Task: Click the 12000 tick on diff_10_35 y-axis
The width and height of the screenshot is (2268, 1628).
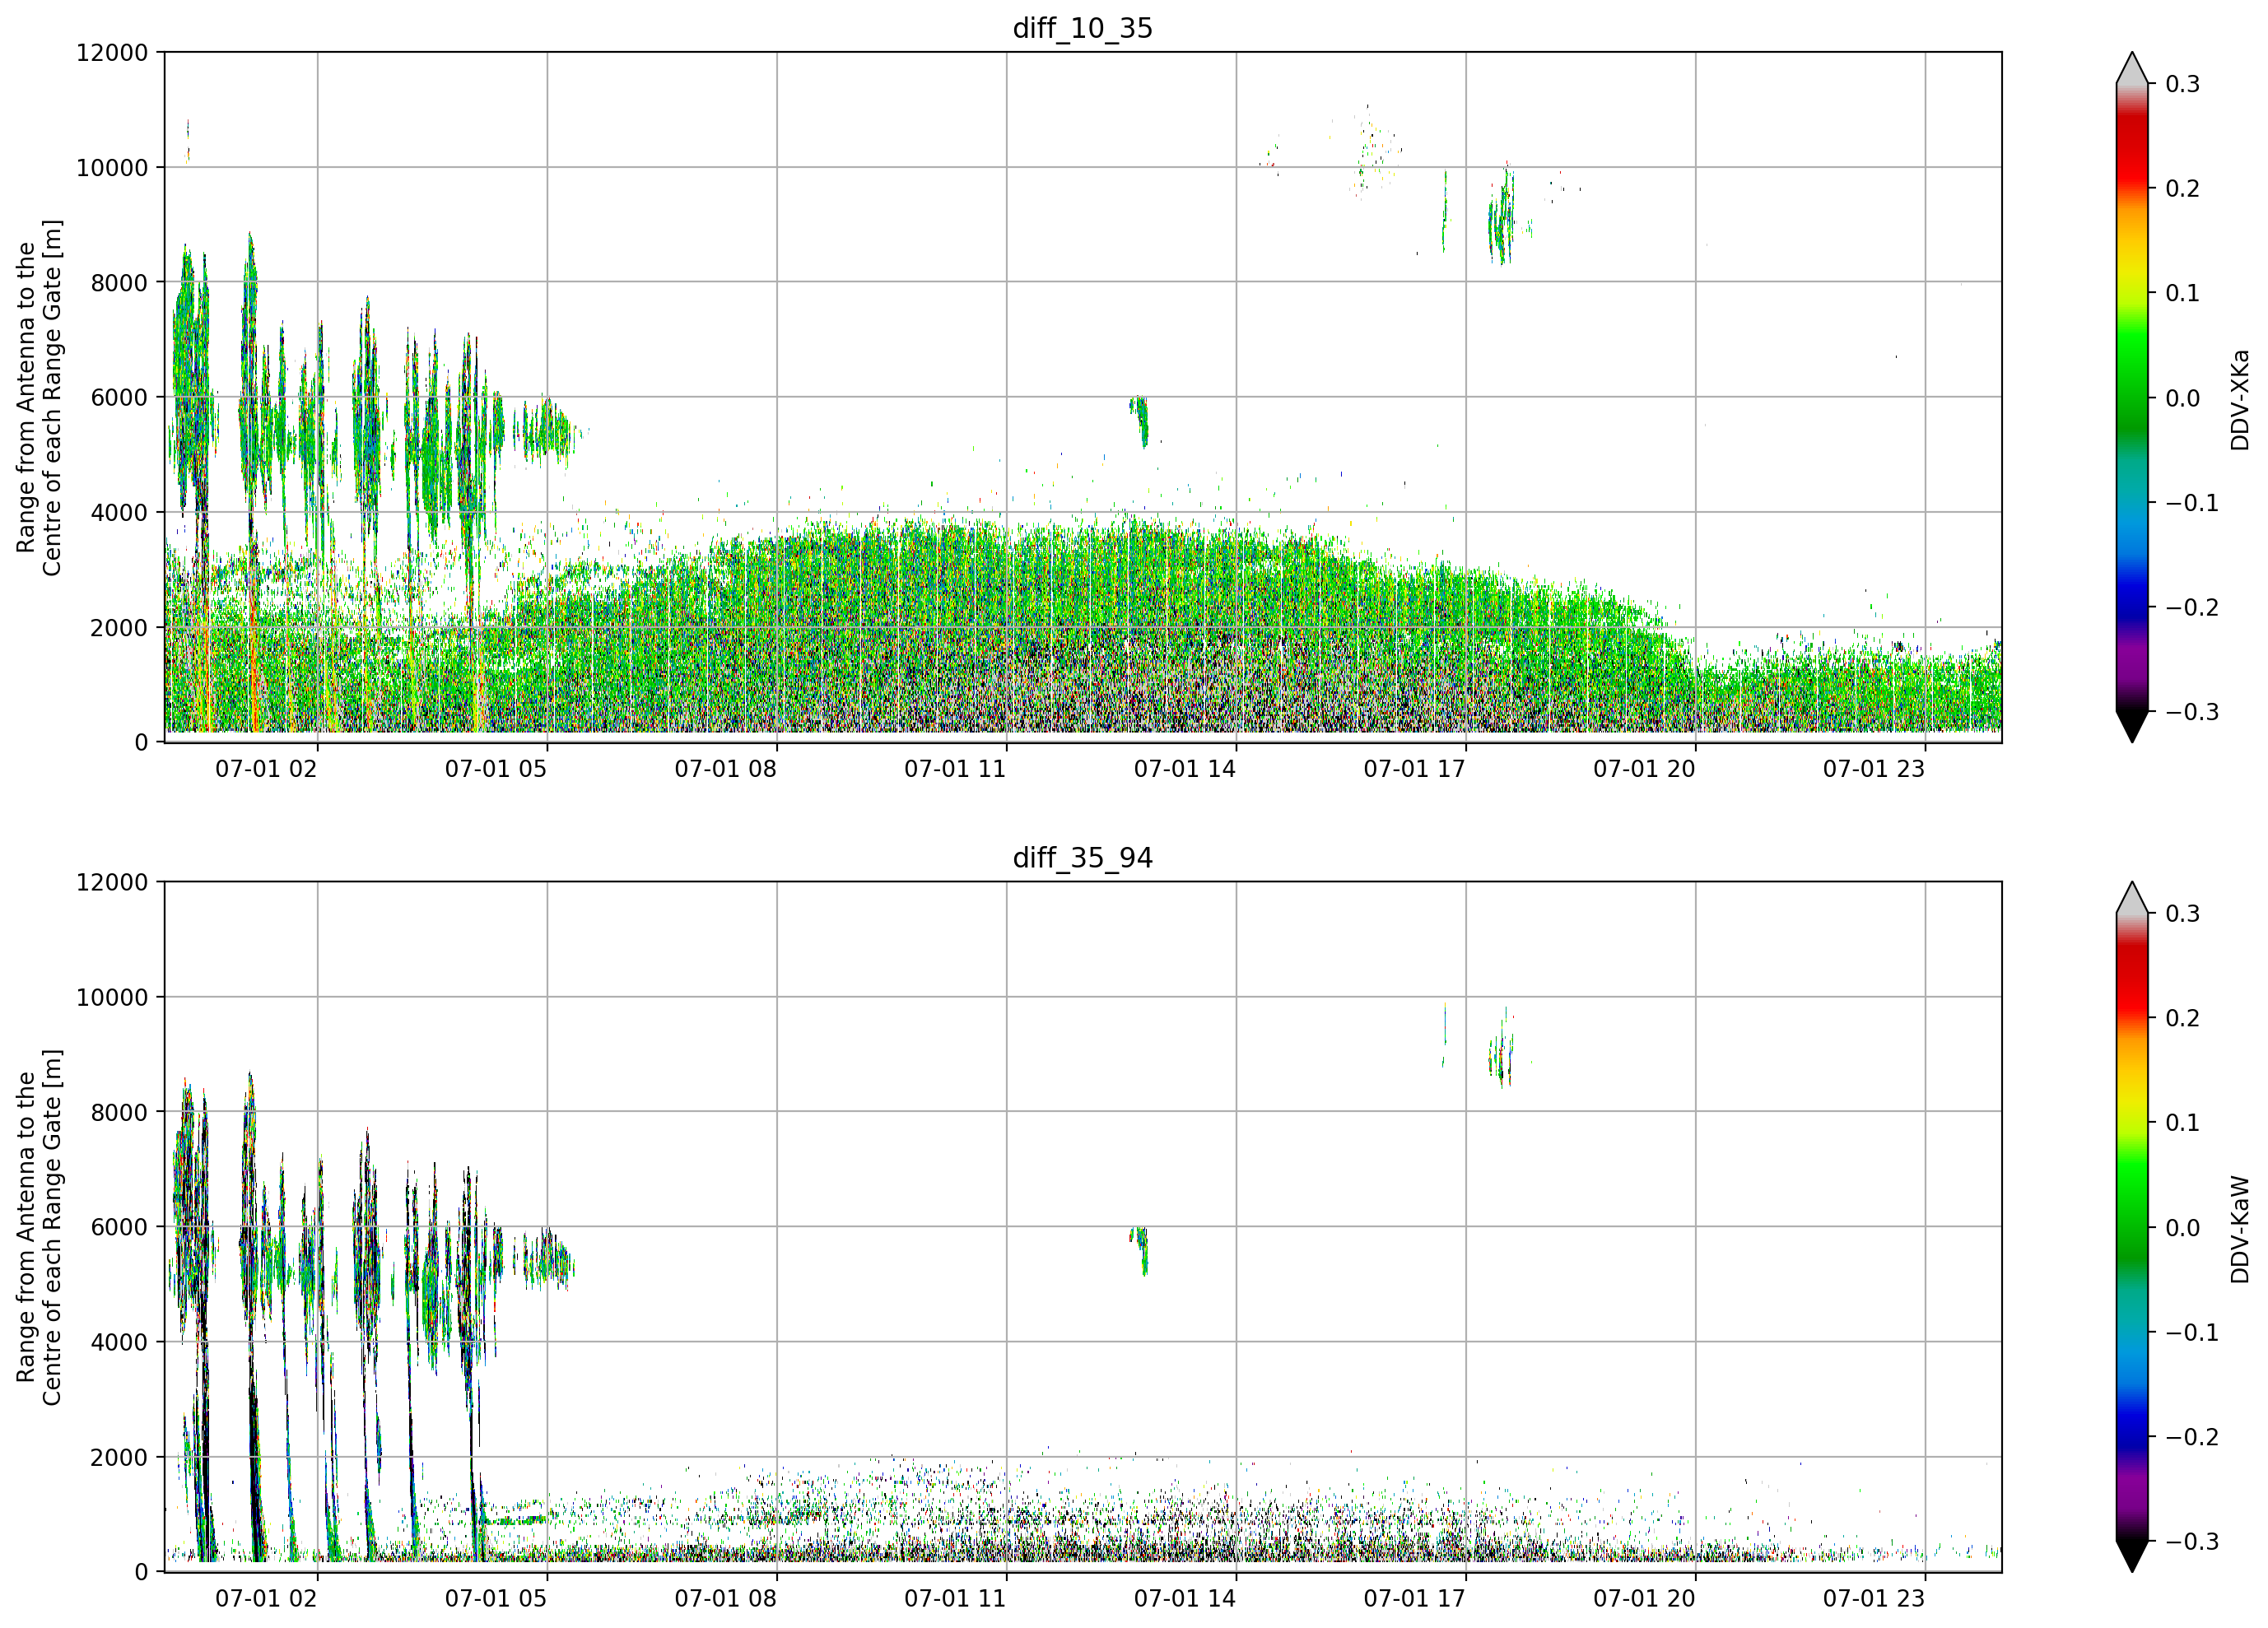Action: pos(112,52)
